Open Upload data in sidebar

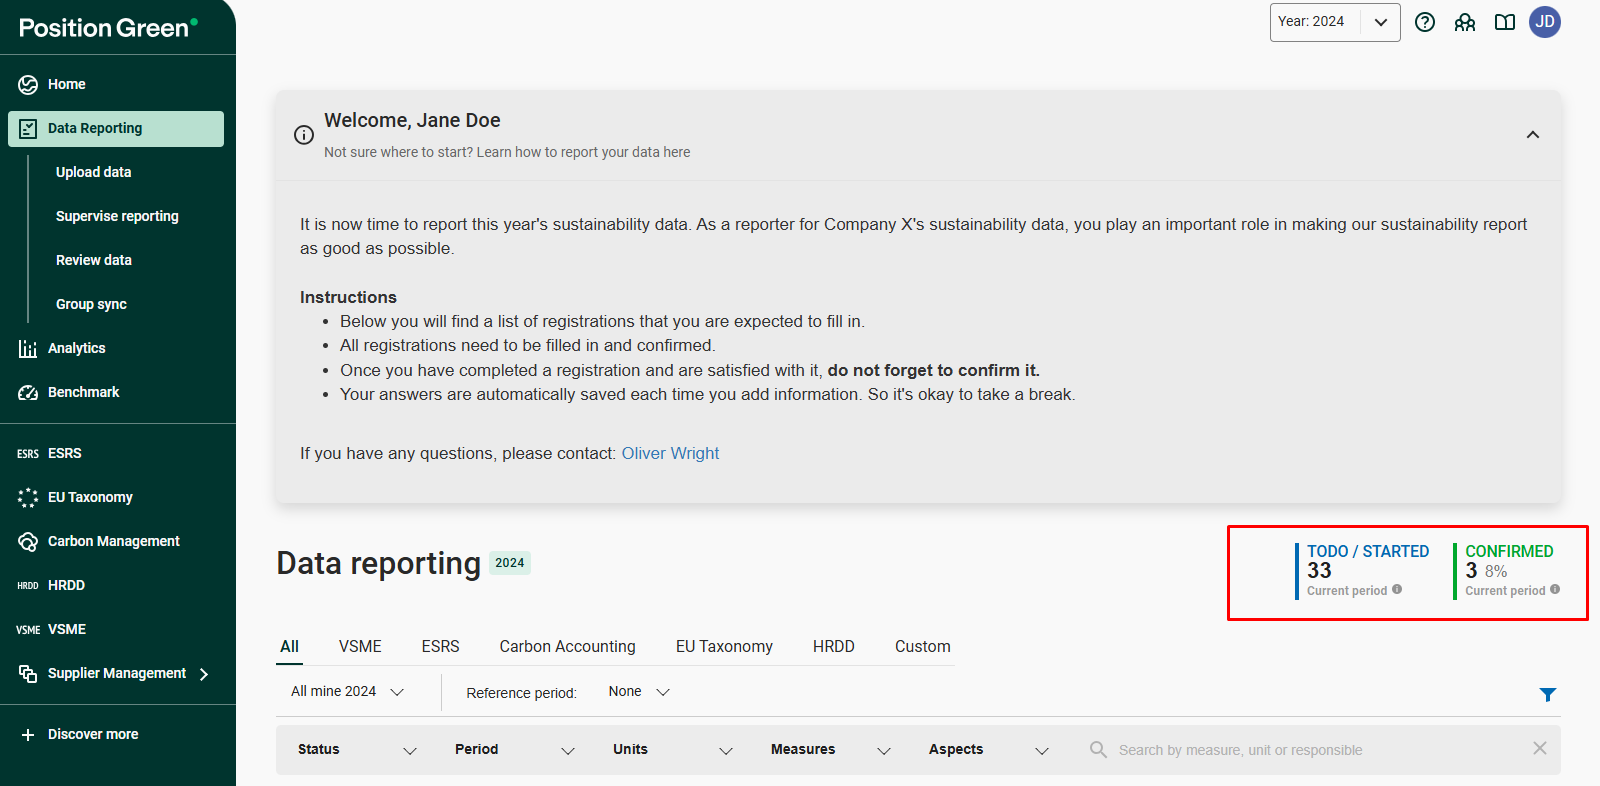click(94, 172)
